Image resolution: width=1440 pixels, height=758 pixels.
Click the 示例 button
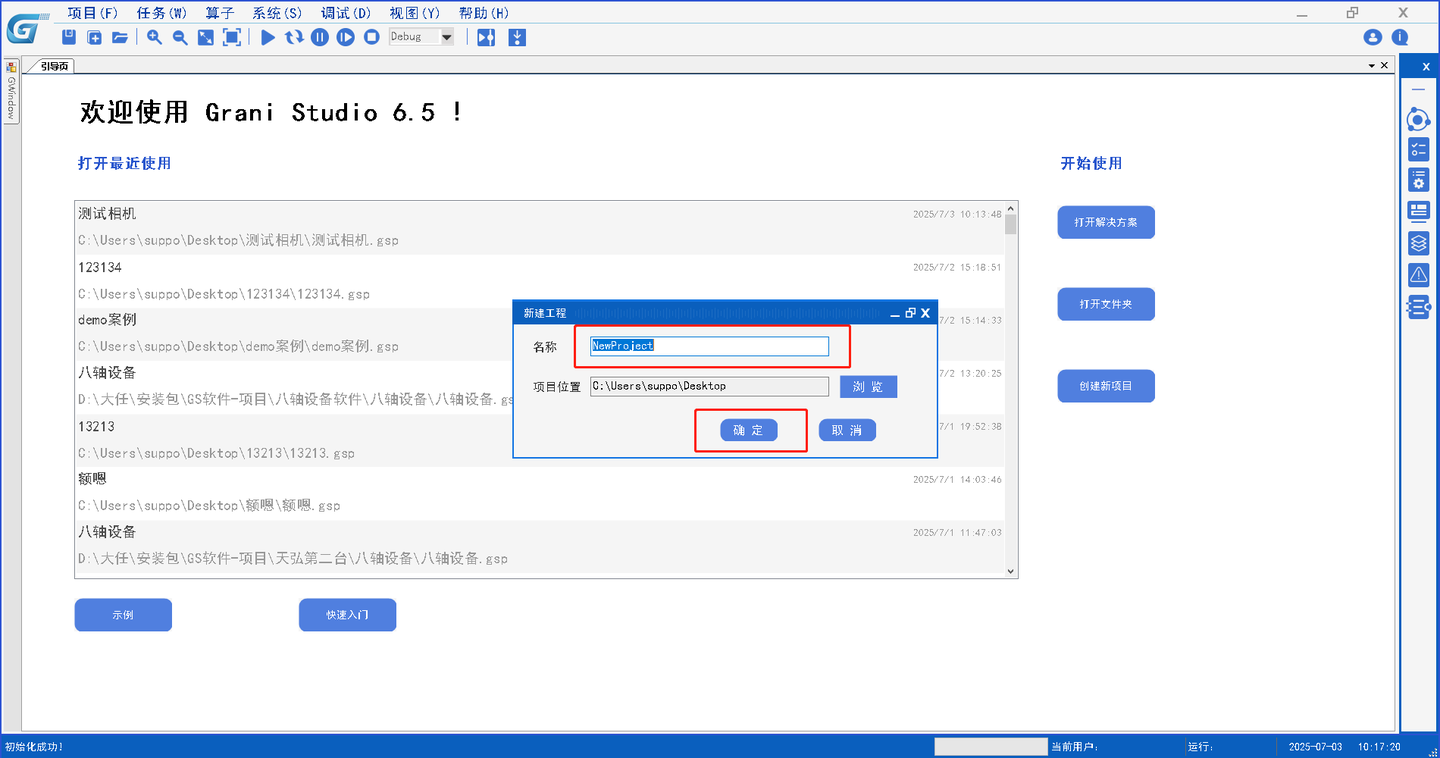click(x=123, y=615)
